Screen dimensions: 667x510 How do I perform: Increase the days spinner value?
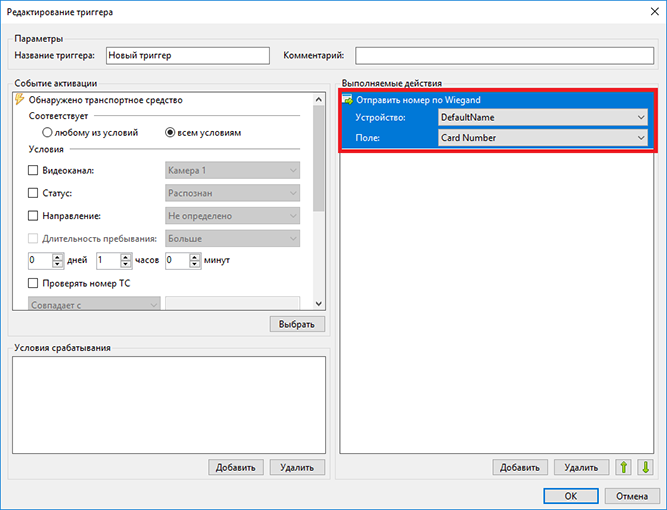point(57,256)
